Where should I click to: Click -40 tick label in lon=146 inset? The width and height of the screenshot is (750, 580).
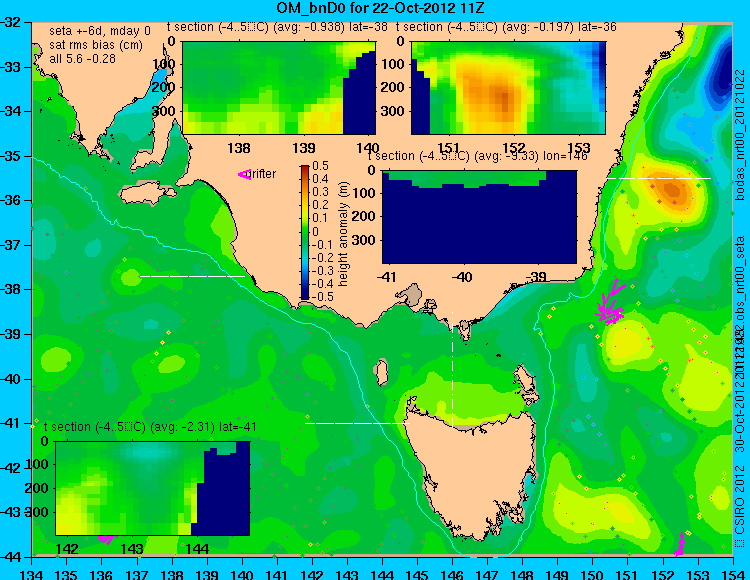click(x=462, y=276)
